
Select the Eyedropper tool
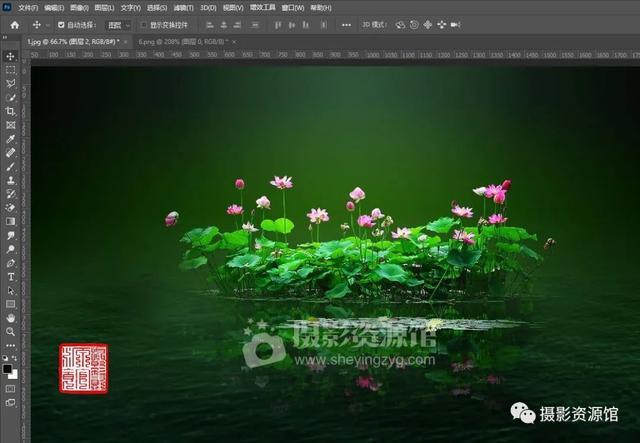point(11,139)
